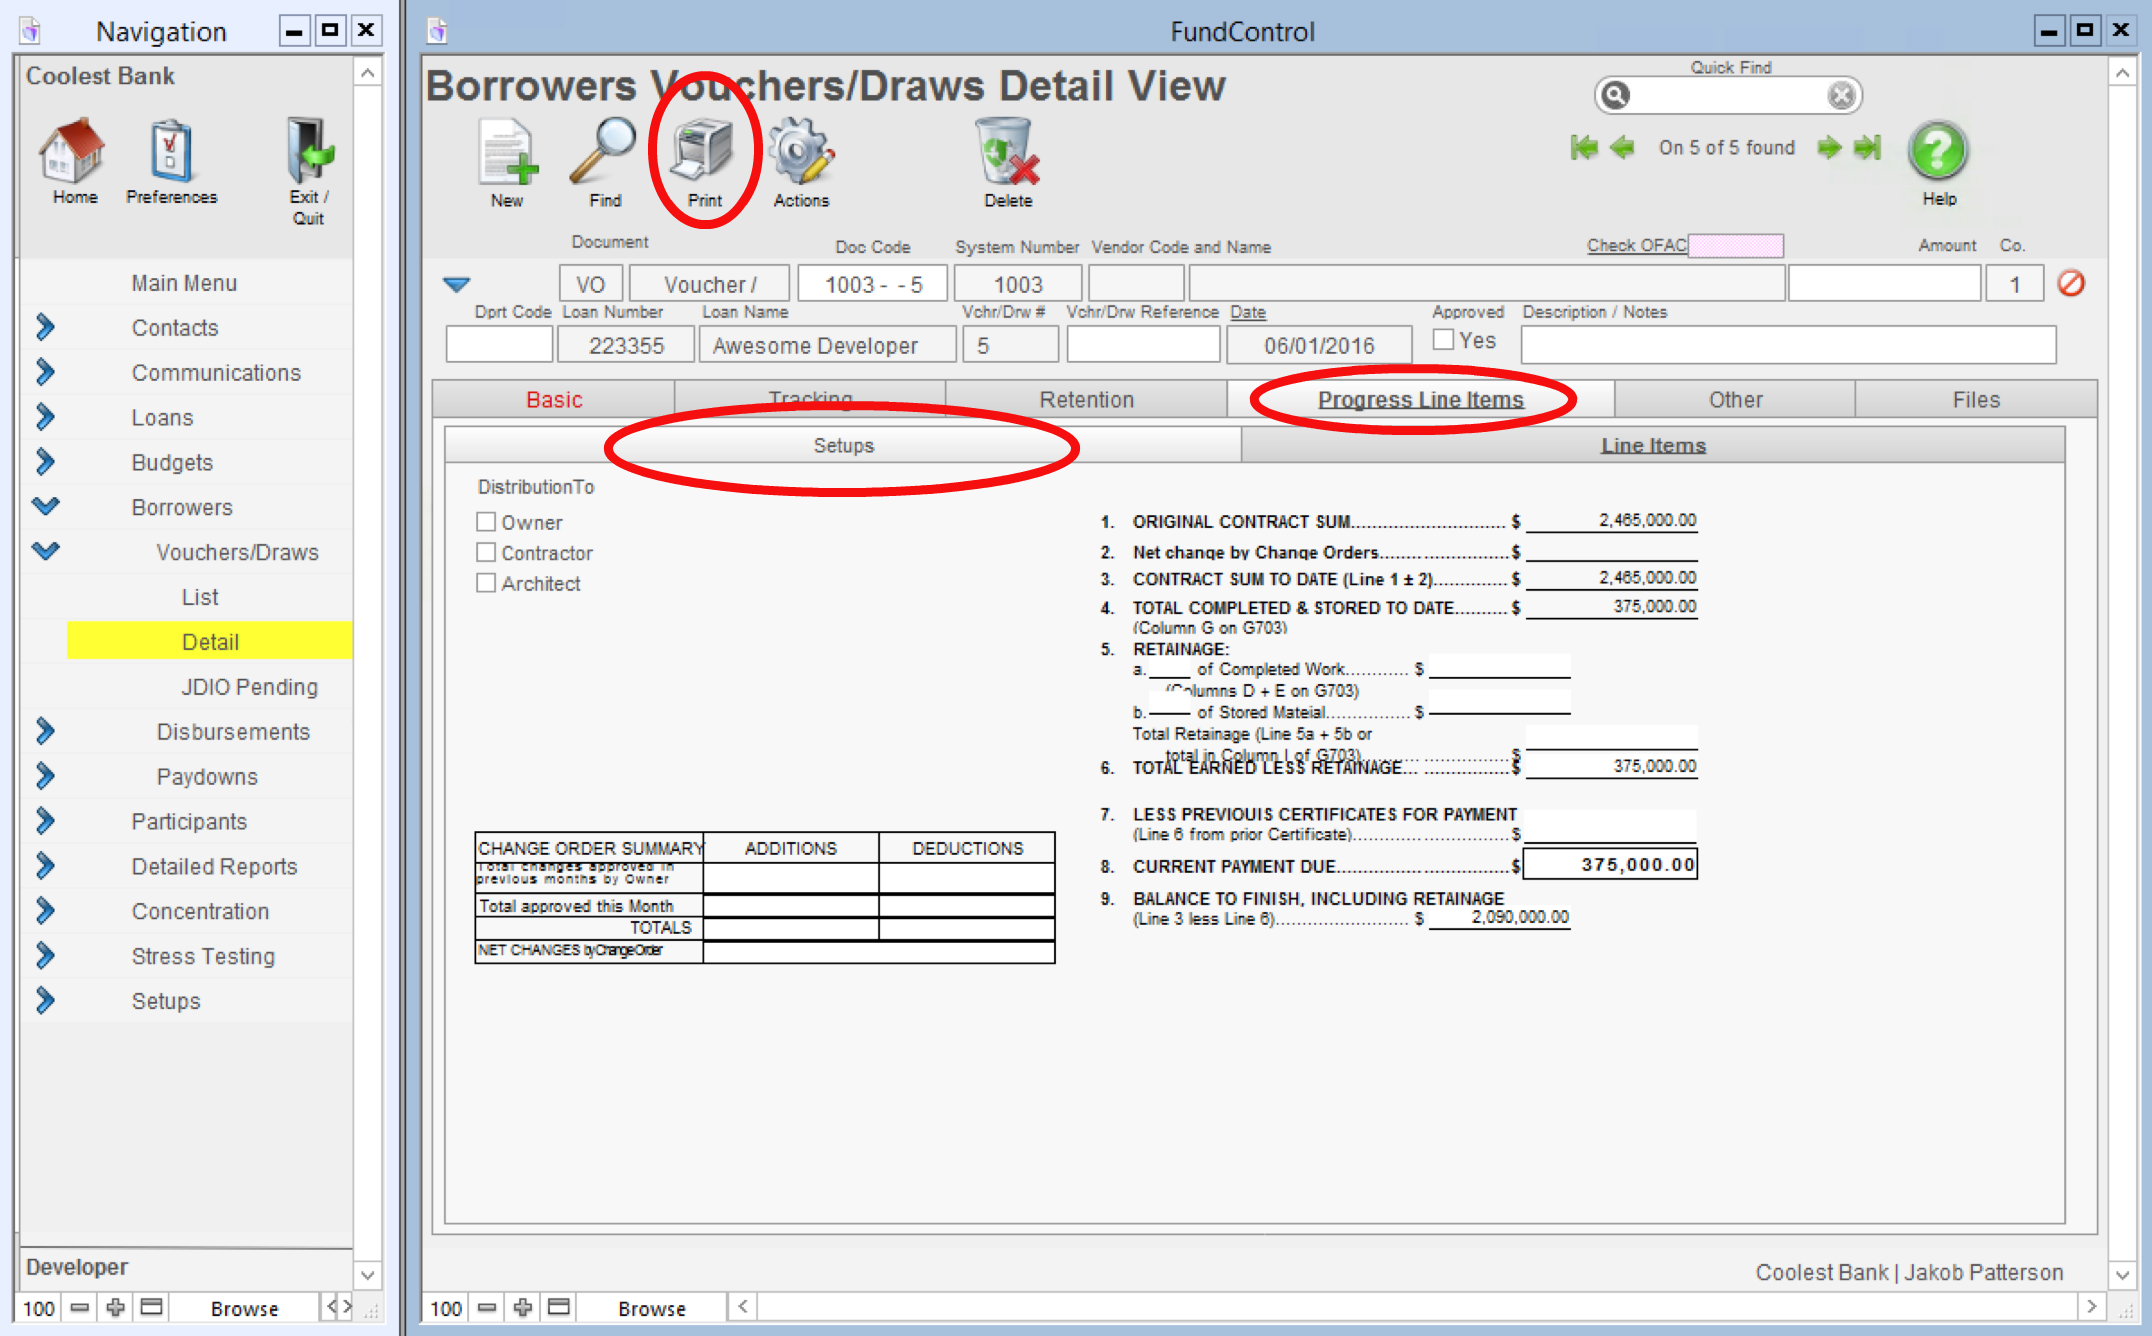Viewport: 2152px width, 1336px height.
Task: Expand the Disbursements chevron
Action: click(x=45, y=731)
